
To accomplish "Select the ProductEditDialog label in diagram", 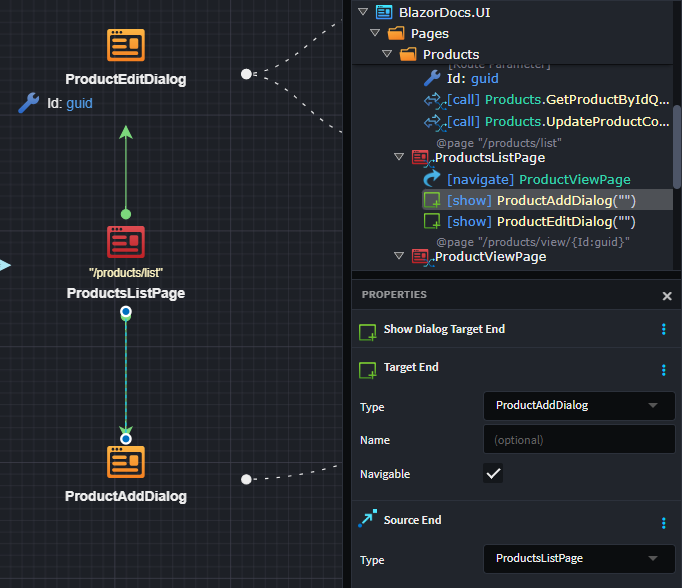I will pos(126,79).
